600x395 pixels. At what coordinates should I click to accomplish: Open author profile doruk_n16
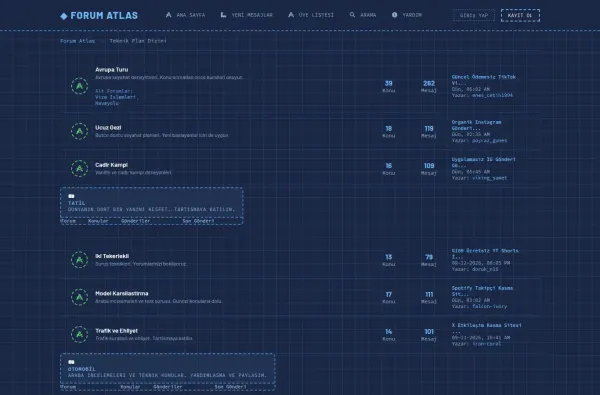(x=485, y=269)
